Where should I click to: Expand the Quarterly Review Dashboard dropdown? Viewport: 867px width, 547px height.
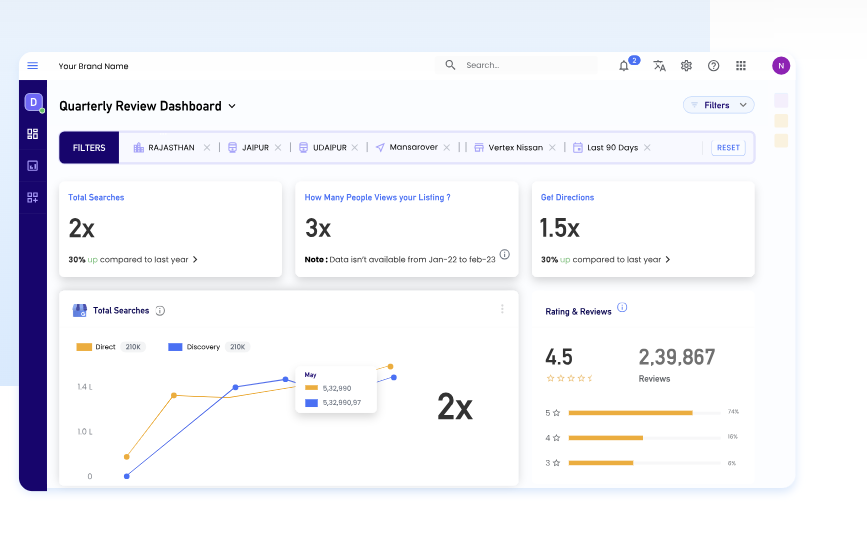click(232, 106)
